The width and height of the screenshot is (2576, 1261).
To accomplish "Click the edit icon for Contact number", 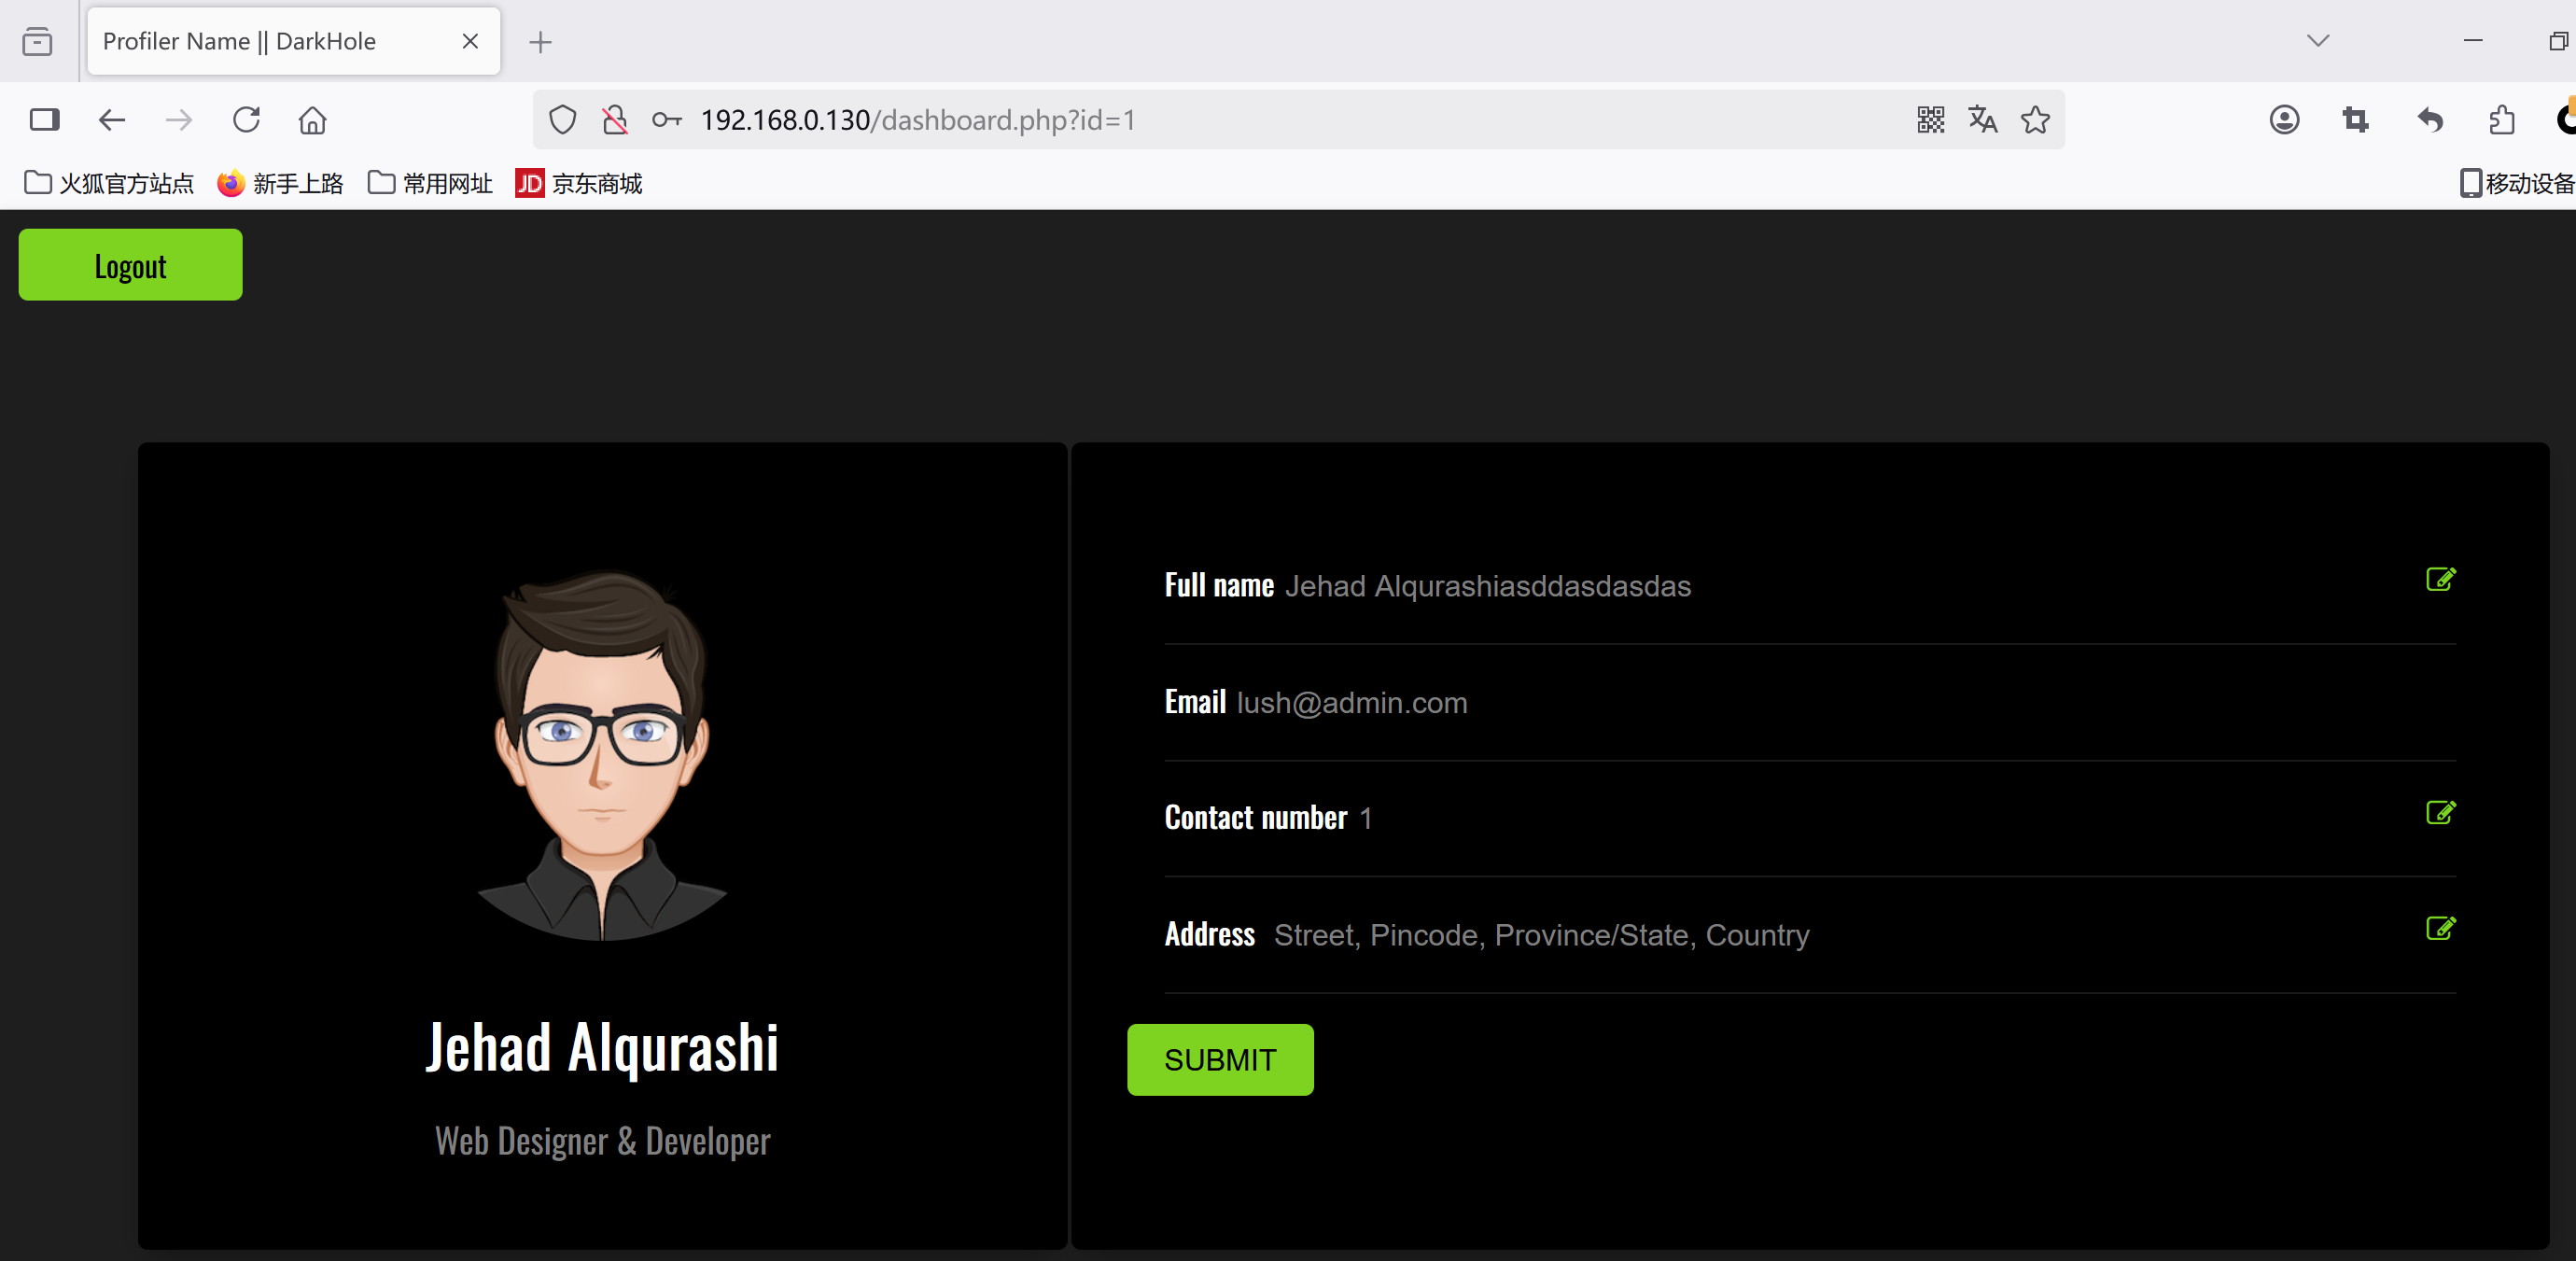I will point(2440,813).
